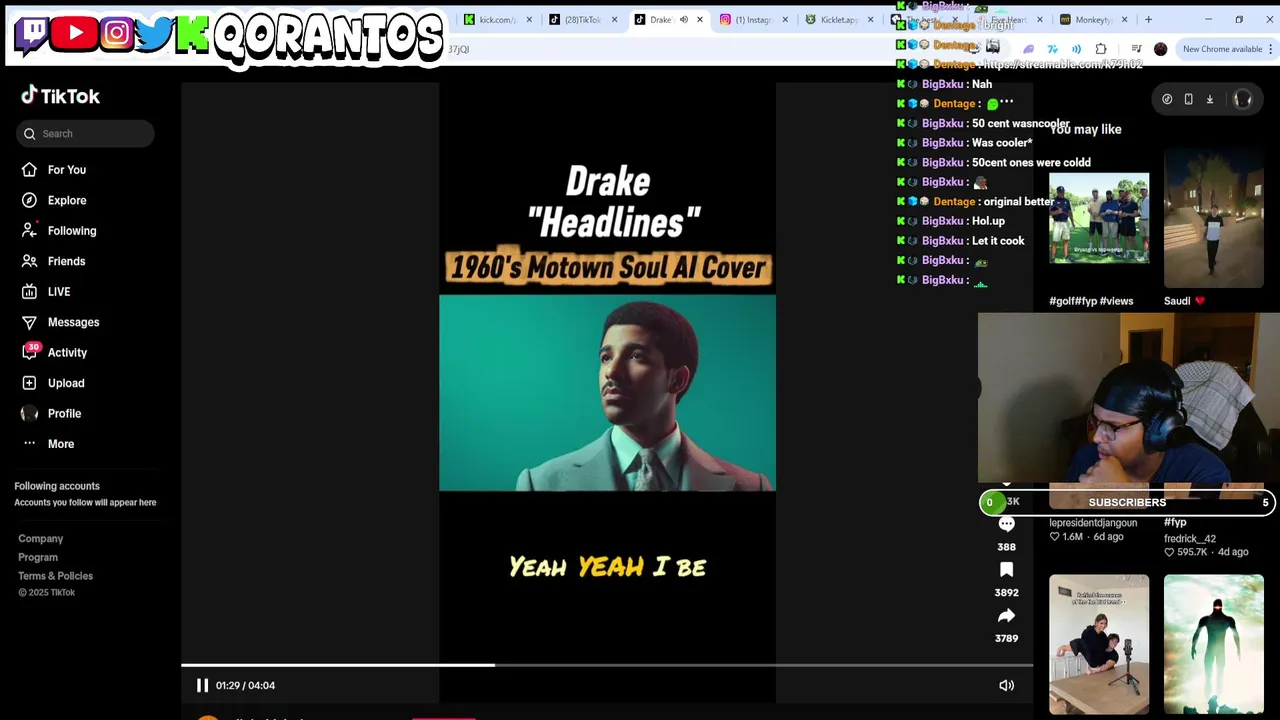Click the TikTok search field
This screenshot has height=720, width=1280.
tap(85, 134)
